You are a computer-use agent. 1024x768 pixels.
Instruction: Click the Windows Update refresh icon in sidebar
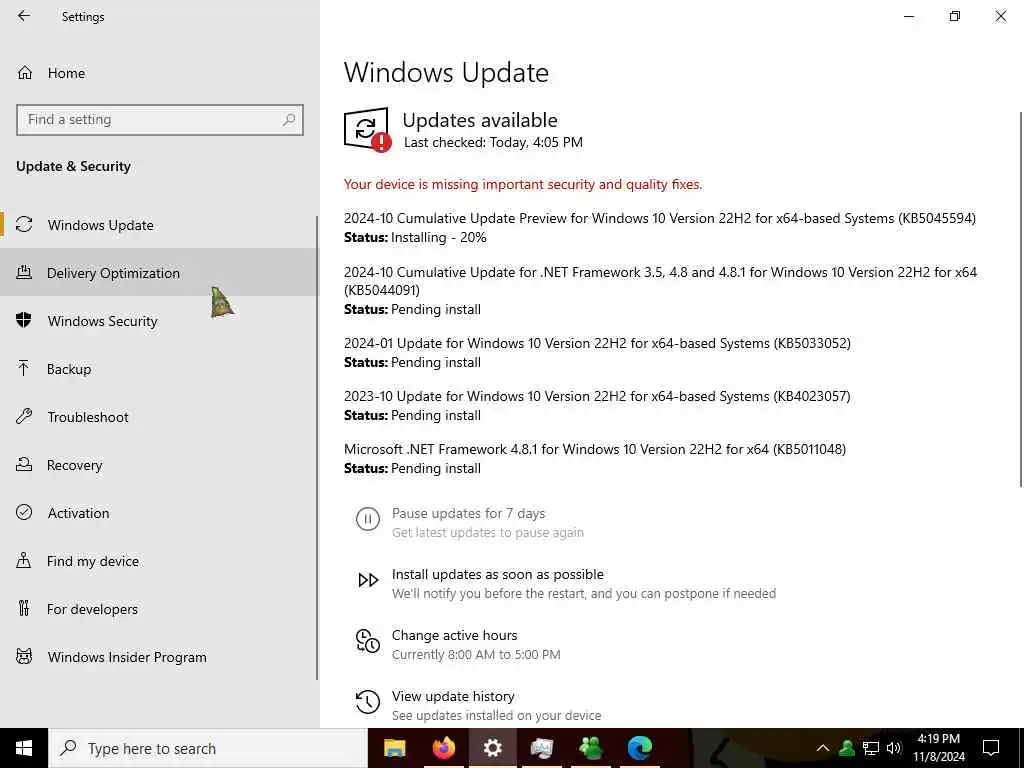pyautogui.click(x=24, y=225)
